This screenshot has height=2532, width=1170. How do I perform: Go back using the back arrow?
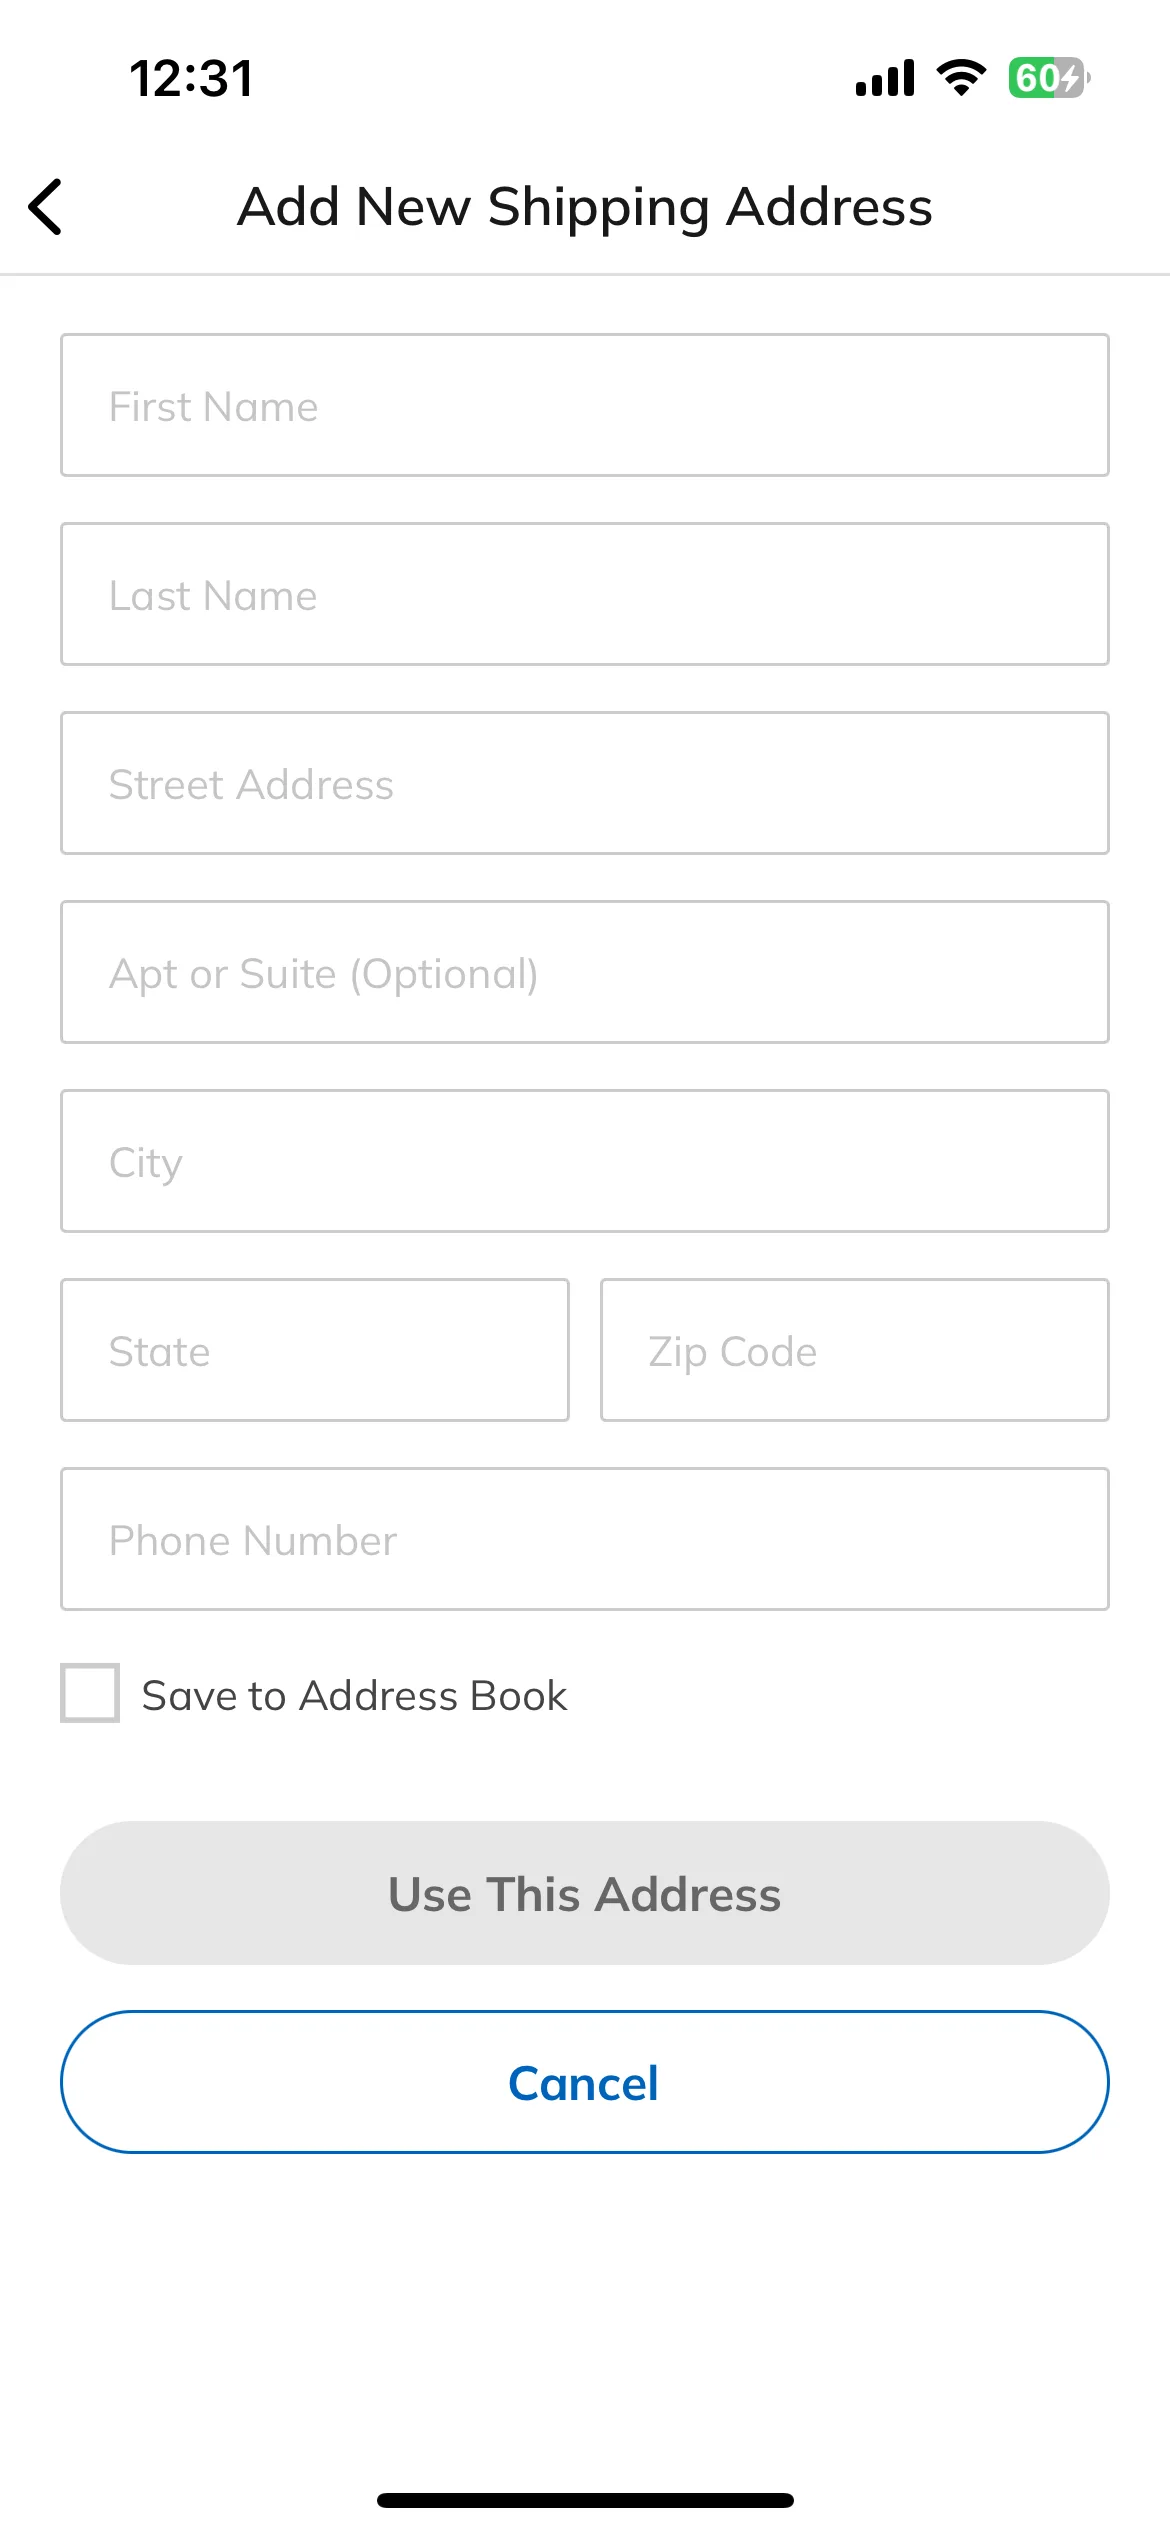[45, 207]
